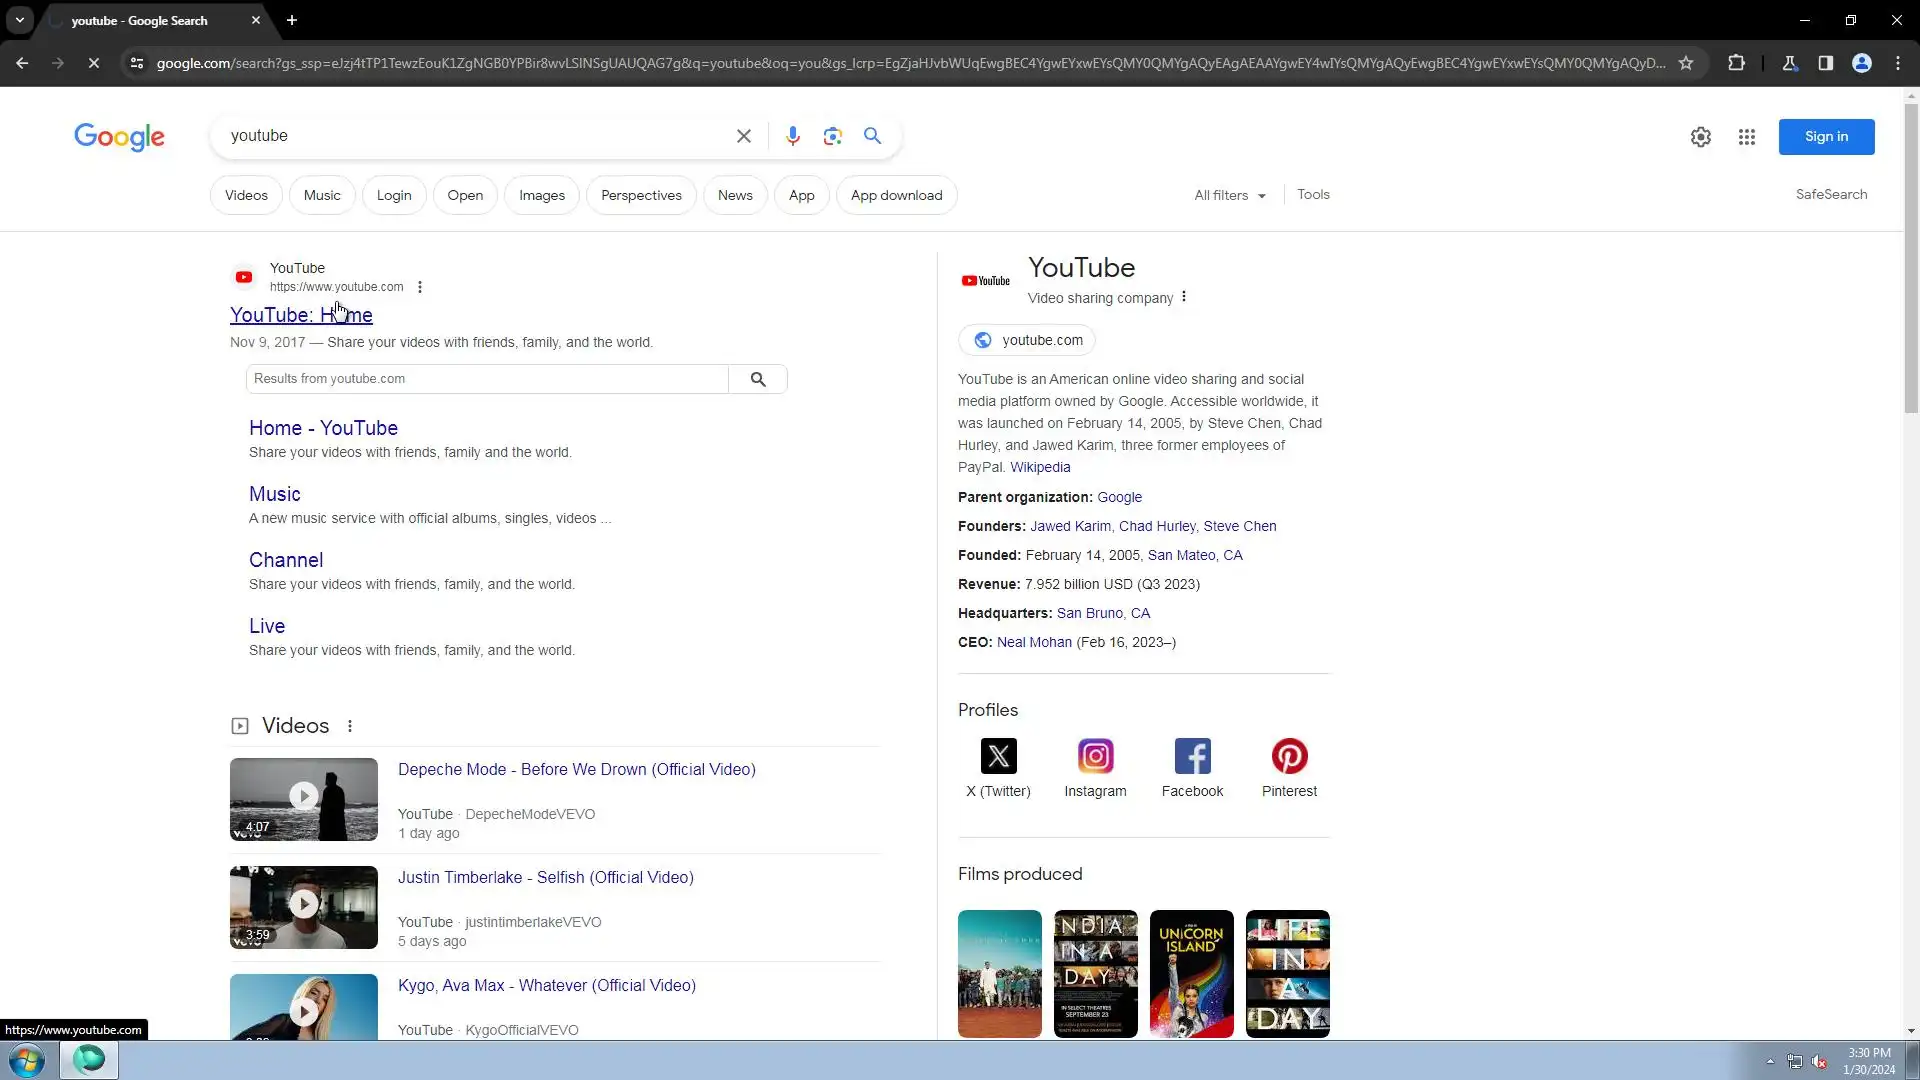The width and height of the screenshot is (1920, 1080).
Task: Open Videos section three-dot menu
Action: click(x=350, y=727)
